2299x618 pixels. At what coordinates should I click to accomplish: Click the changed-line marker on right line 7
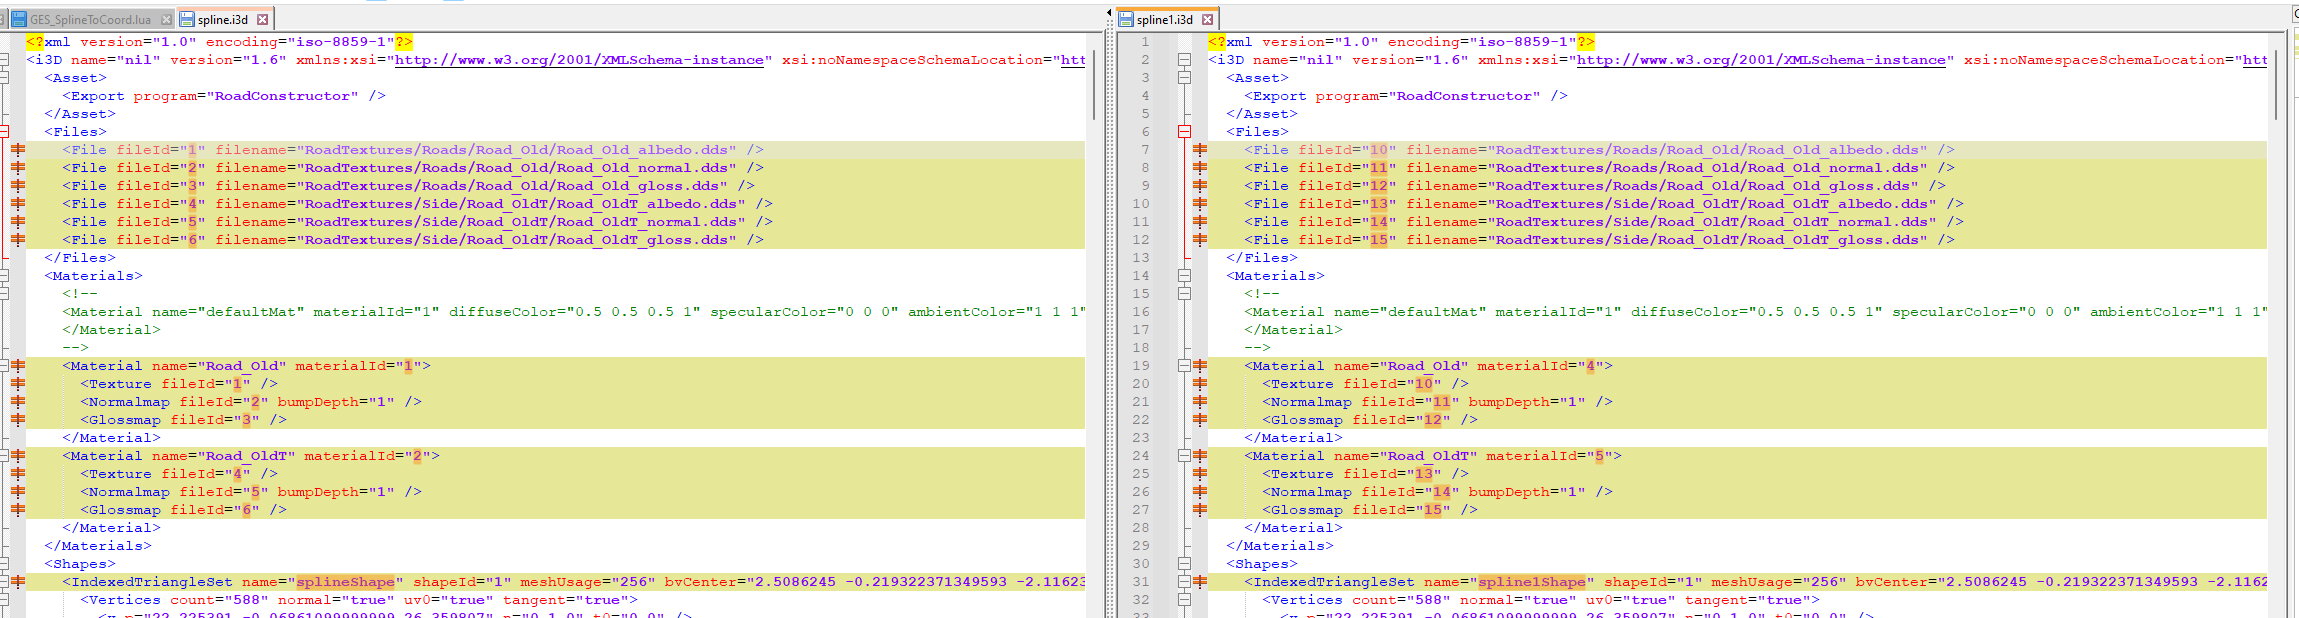[1200, 150]
